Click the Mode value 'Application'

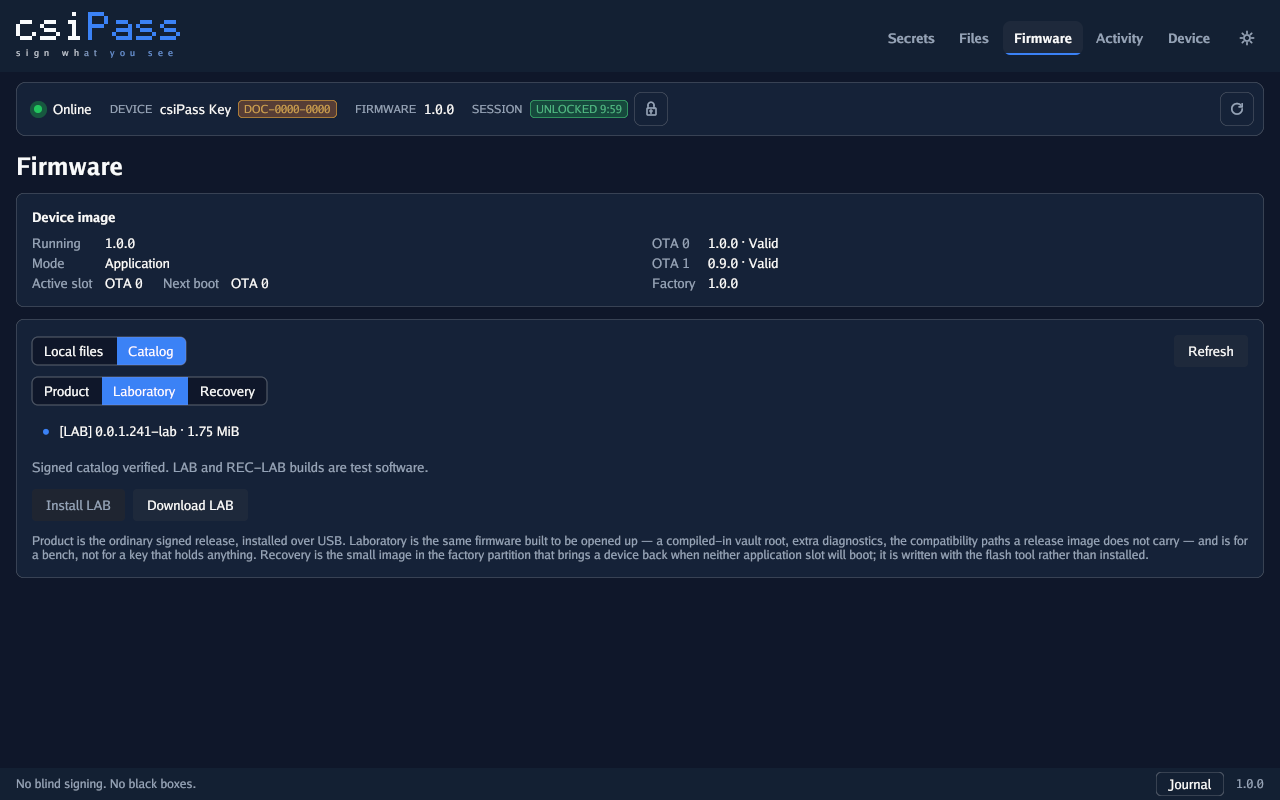coord(137,263)
